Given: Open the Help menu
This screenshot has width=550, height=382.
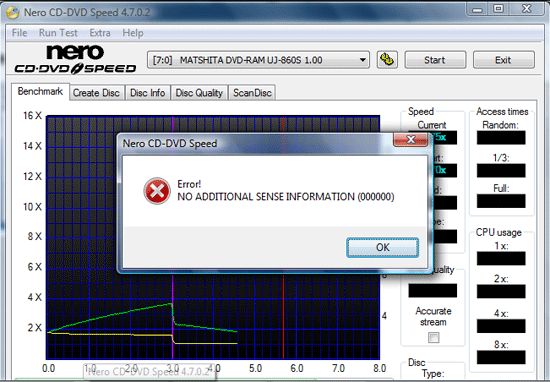Looking at the screenshot, I should tap(133, 33).
